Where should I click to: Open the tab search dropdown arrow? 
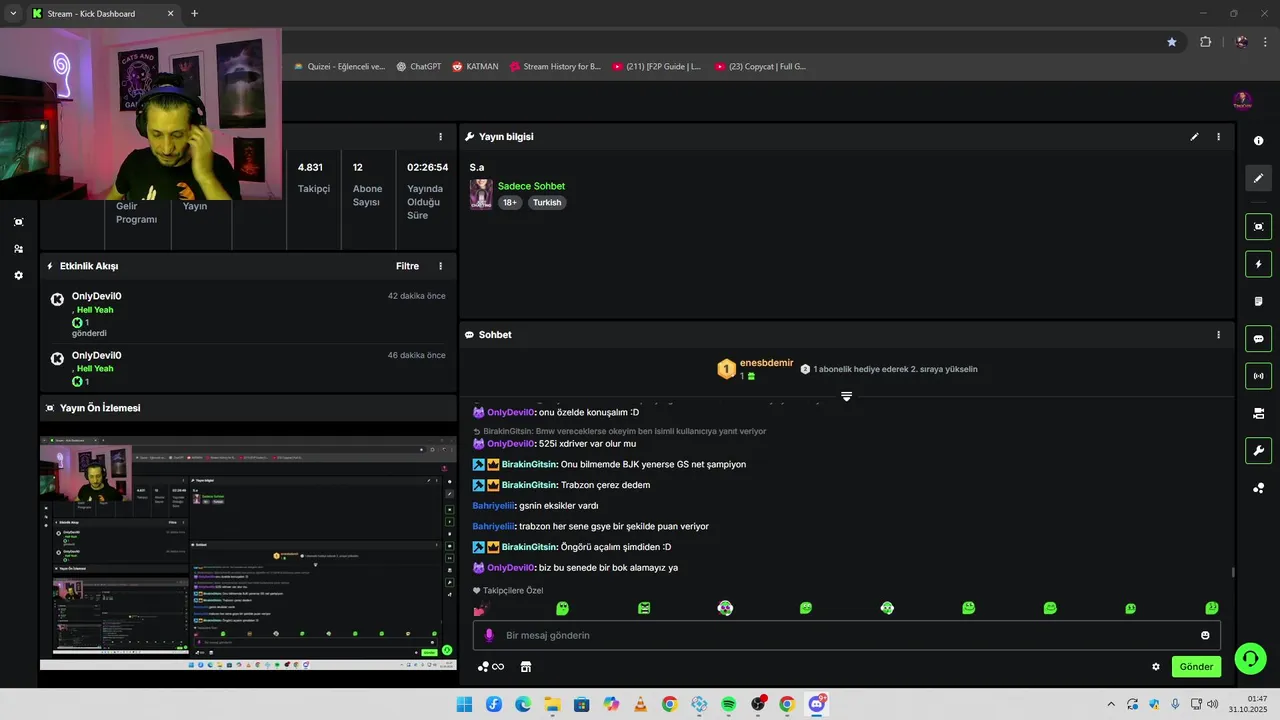pos(12,14)
